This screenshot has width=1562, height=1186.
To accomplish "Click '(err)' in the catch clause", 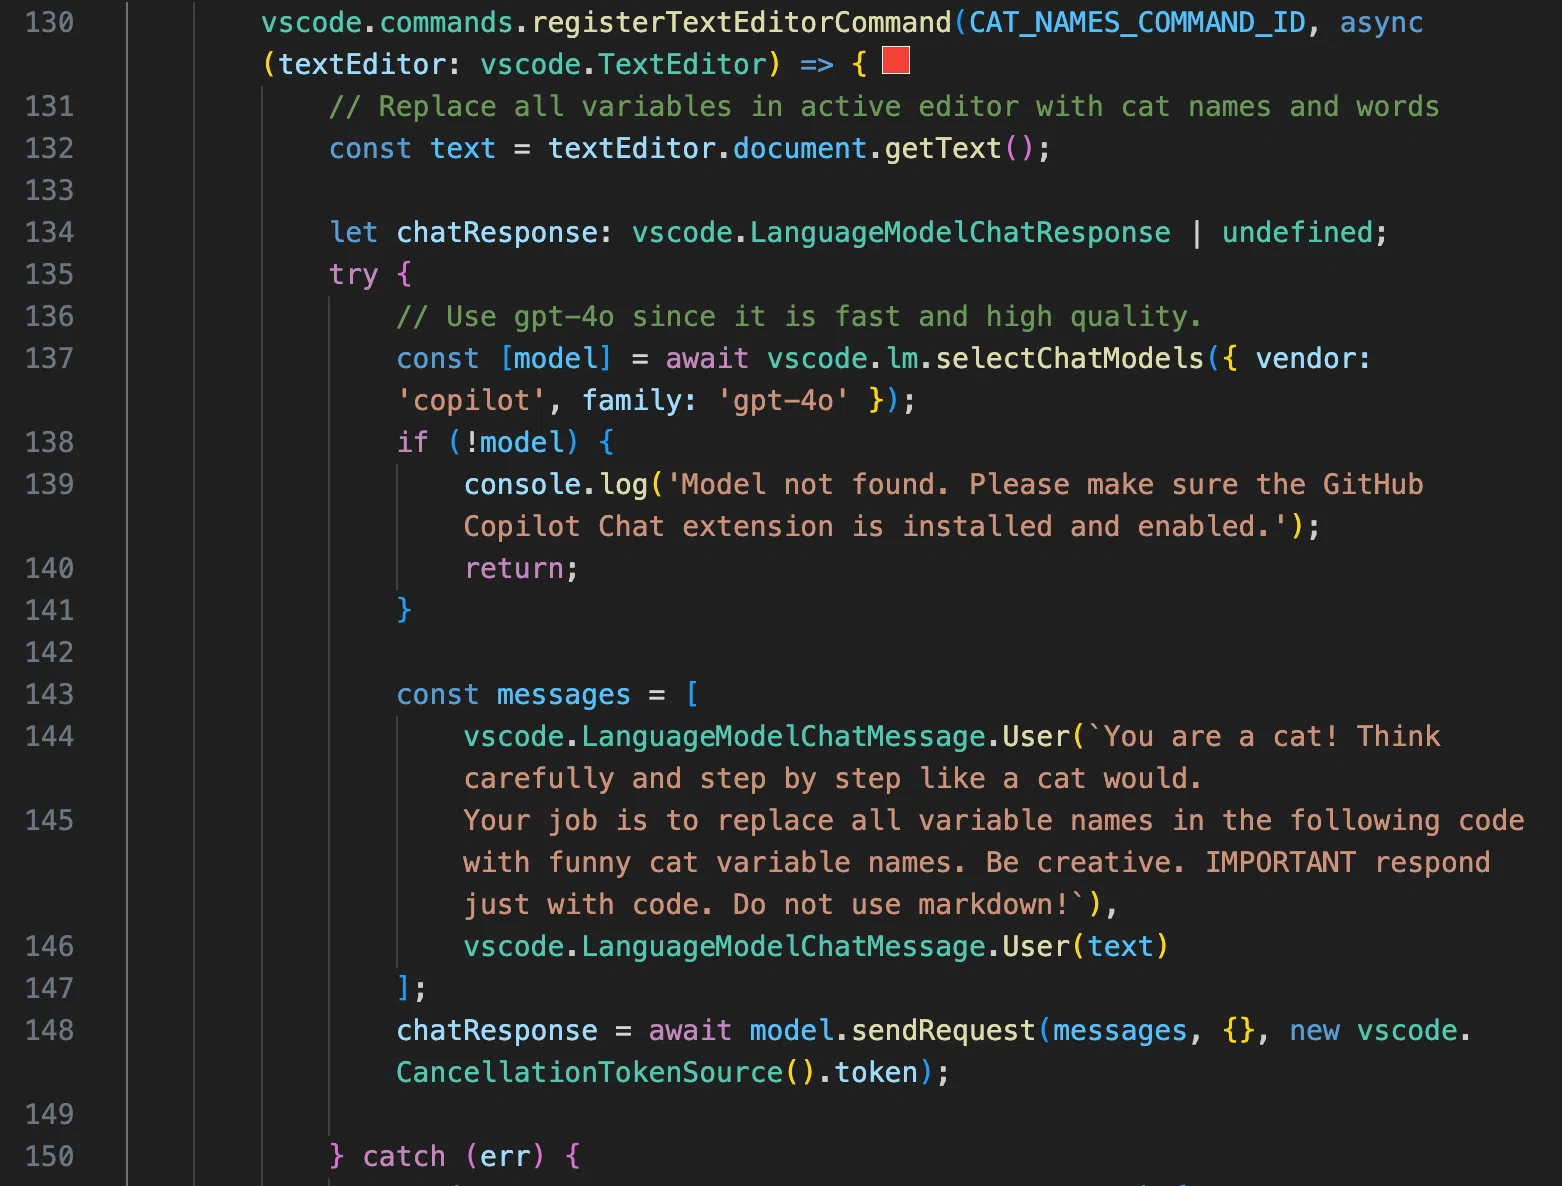I will click(505, 1156).
